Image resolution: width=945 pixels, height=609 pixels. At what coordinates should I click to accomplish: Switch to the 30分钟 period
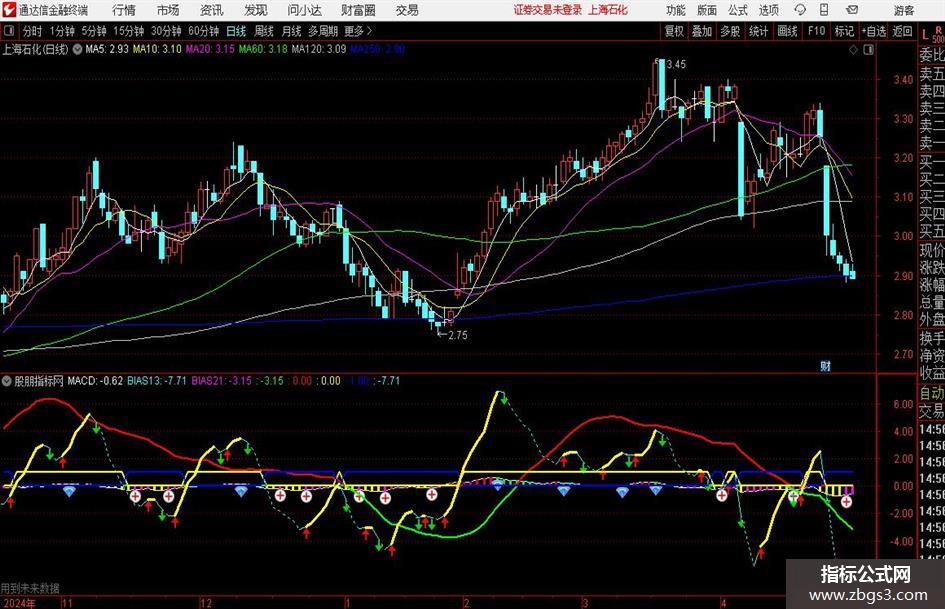(166, 31)
